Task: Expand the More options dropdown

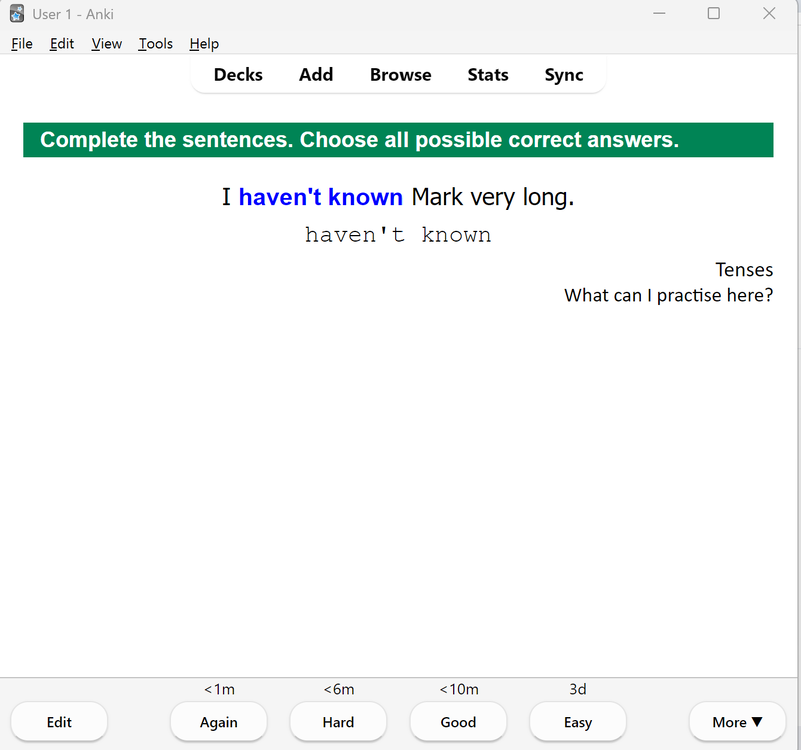Action: 737,721
